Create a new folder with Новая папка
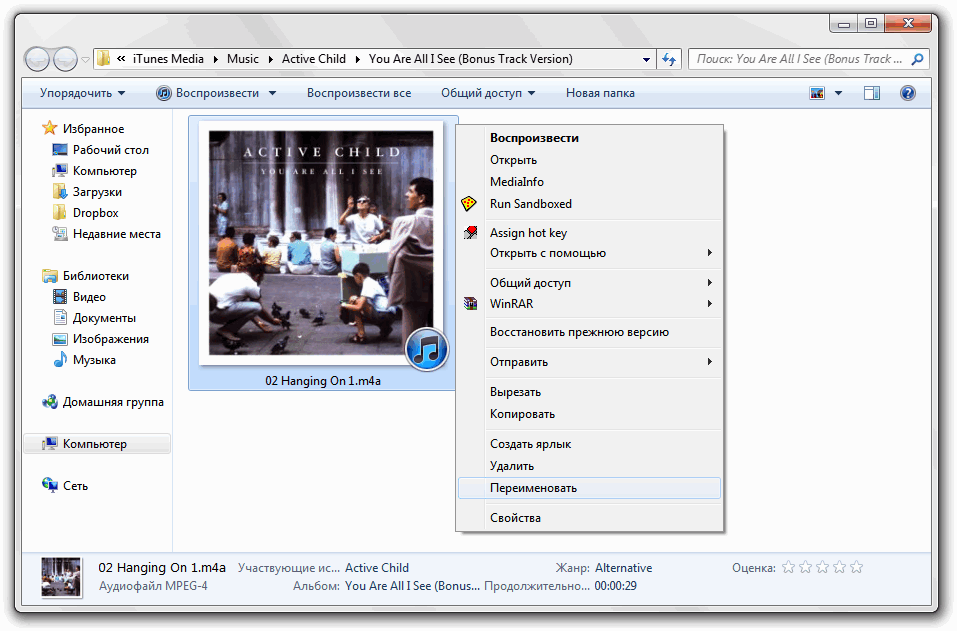Viewport: 957px width, 631px height. (600, 93)
